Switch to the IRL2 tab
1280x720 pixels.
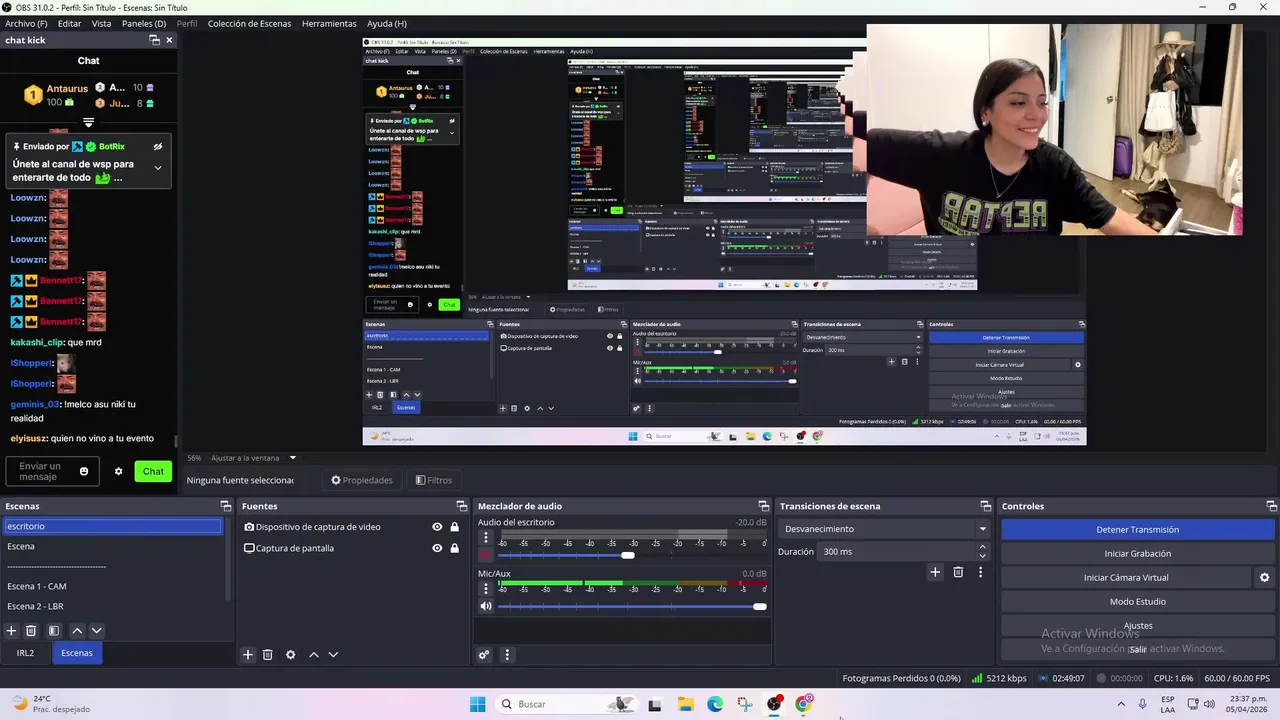click(x=25, y=653)
